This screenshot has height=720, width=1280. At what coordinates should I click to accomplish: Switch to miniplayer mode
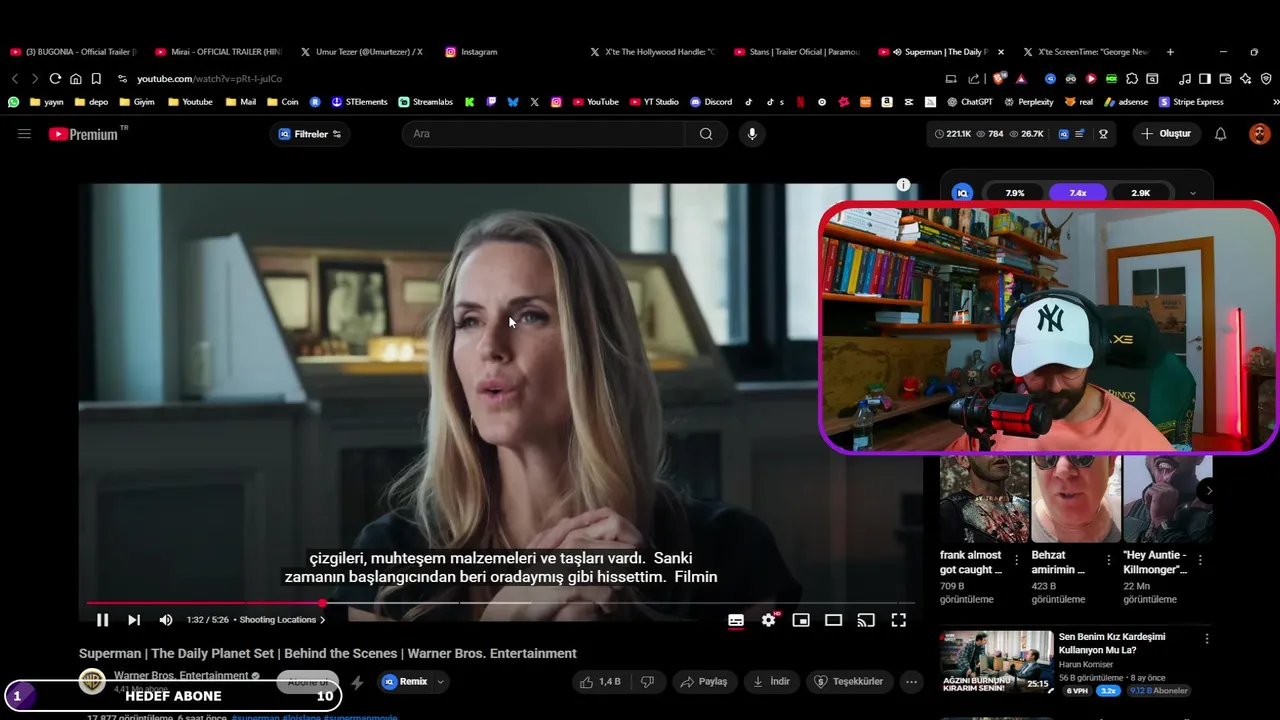click(801, 620)
